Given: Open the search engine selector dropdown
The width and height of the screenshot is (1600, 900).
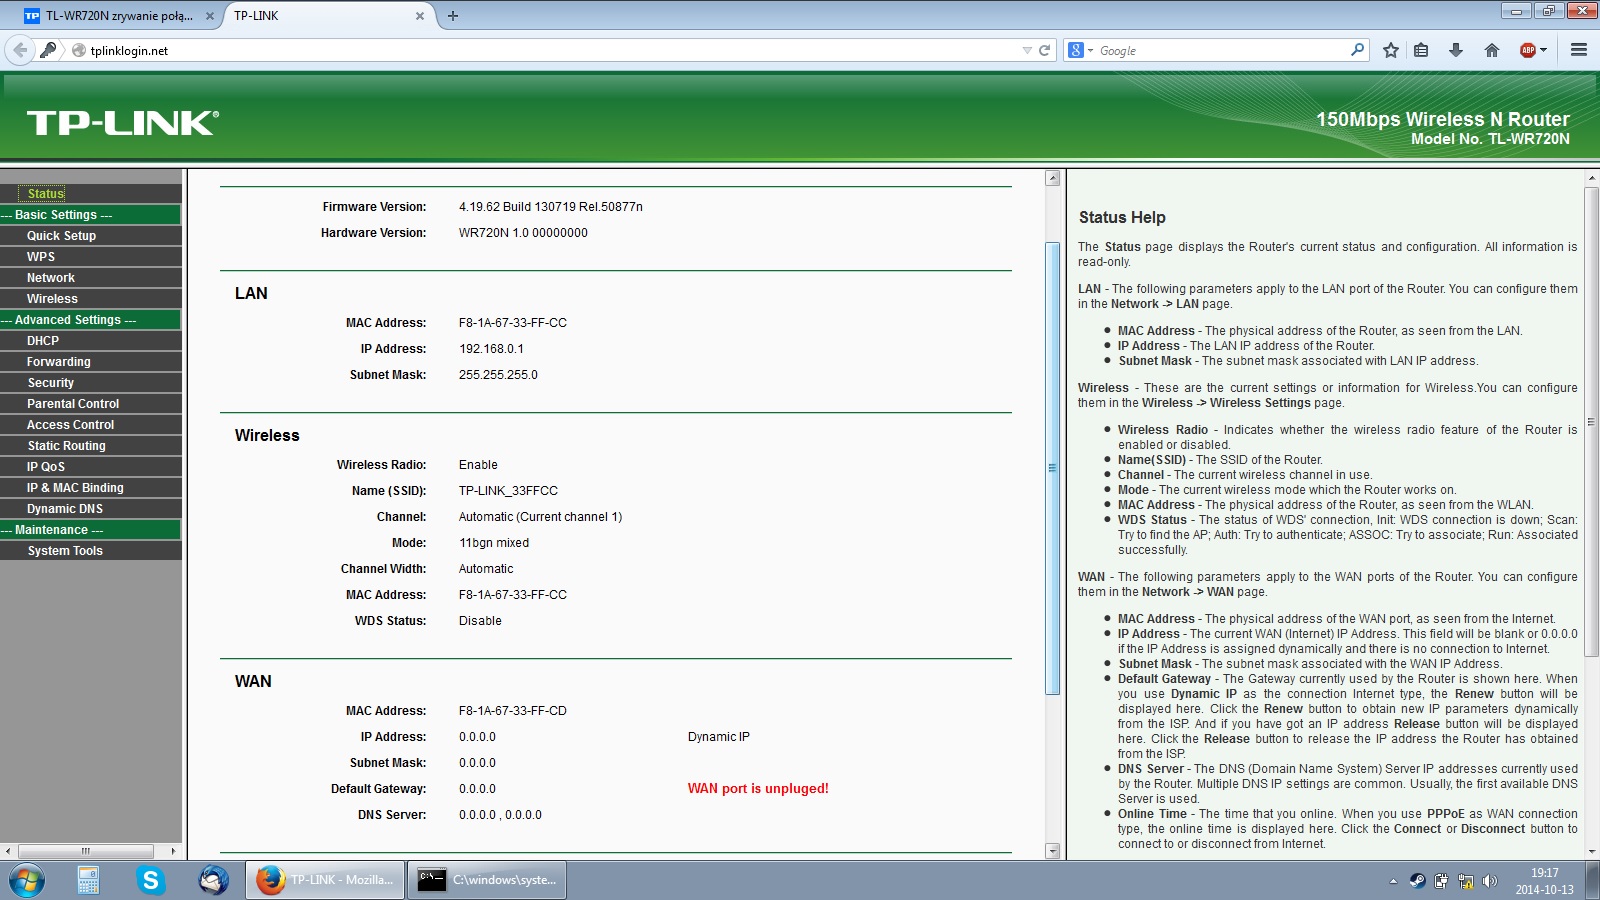Looking at the screenshot, I should pos(1080,50).
